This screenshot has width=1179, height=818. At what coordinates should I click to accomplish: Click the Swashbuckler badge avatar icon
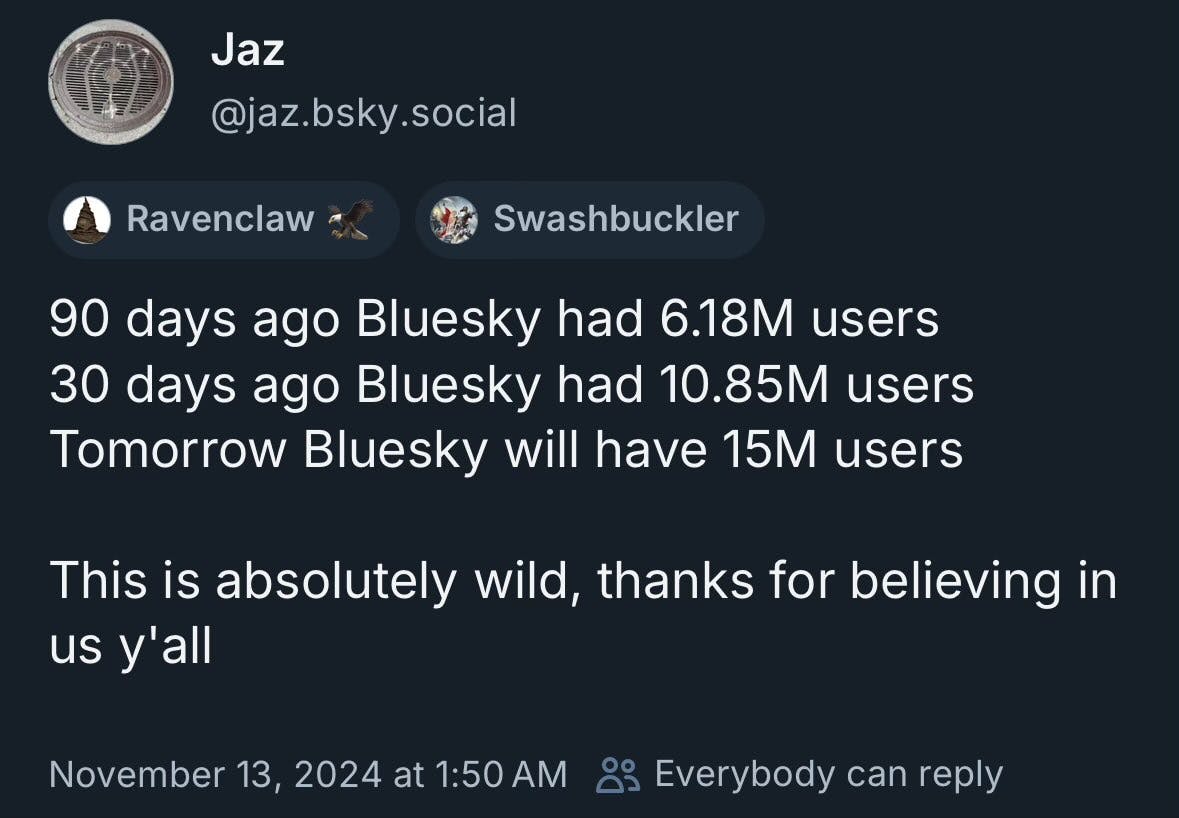click(x=454, y=219)
